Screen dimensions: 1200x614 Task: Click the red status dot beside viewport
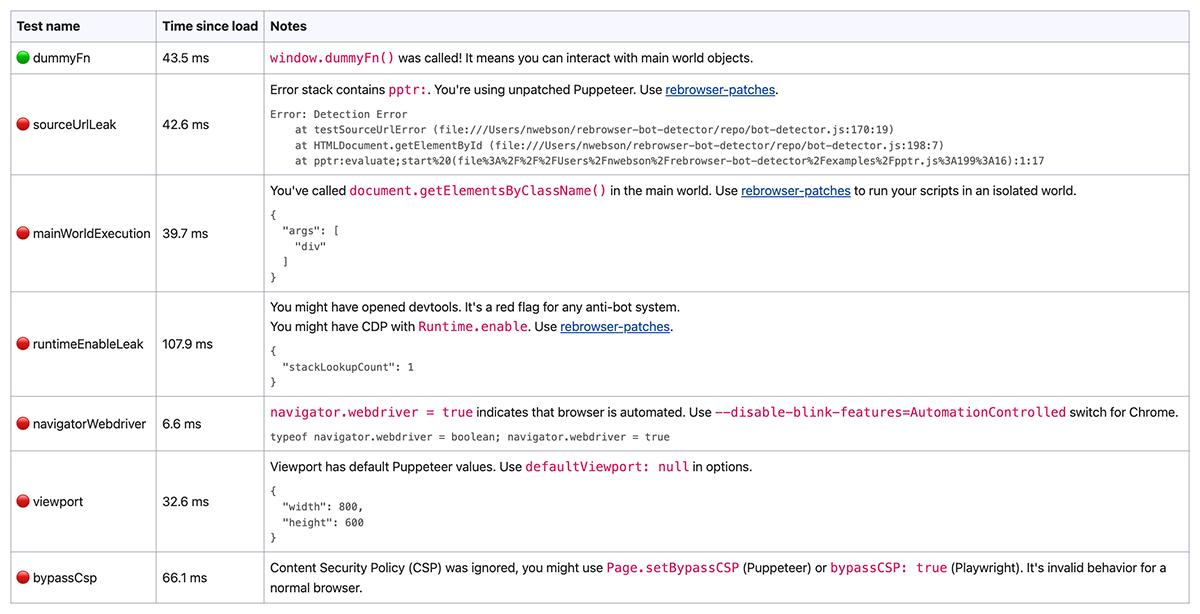tap(23, 502)
